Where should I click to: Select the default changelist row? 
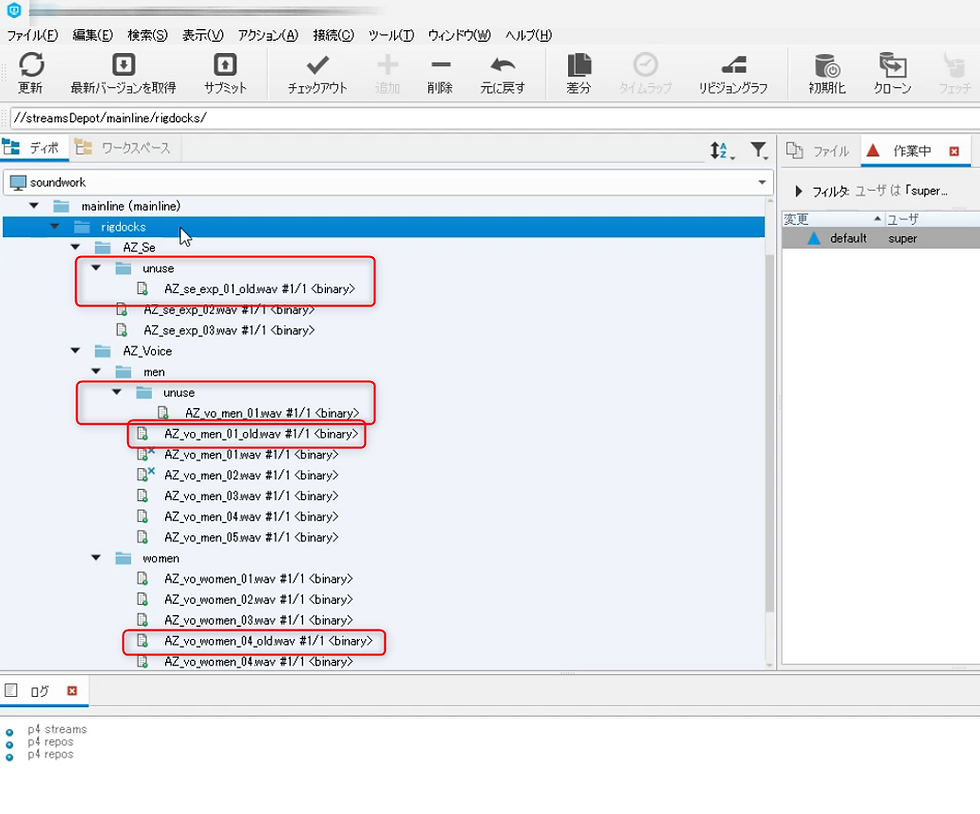[881, 238]
